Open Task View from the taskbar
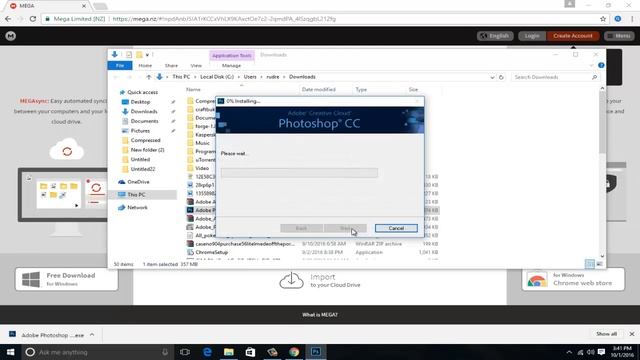Screen dimensions: 640x360 tap(184, 352)
